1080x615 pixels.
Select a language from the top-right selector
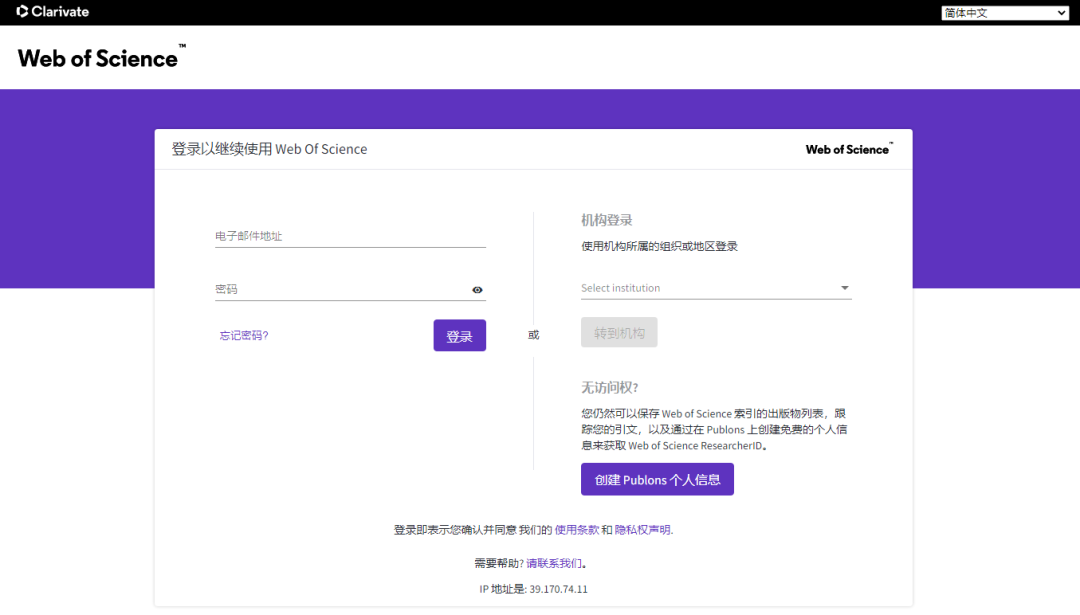[x=1003, y=12]
